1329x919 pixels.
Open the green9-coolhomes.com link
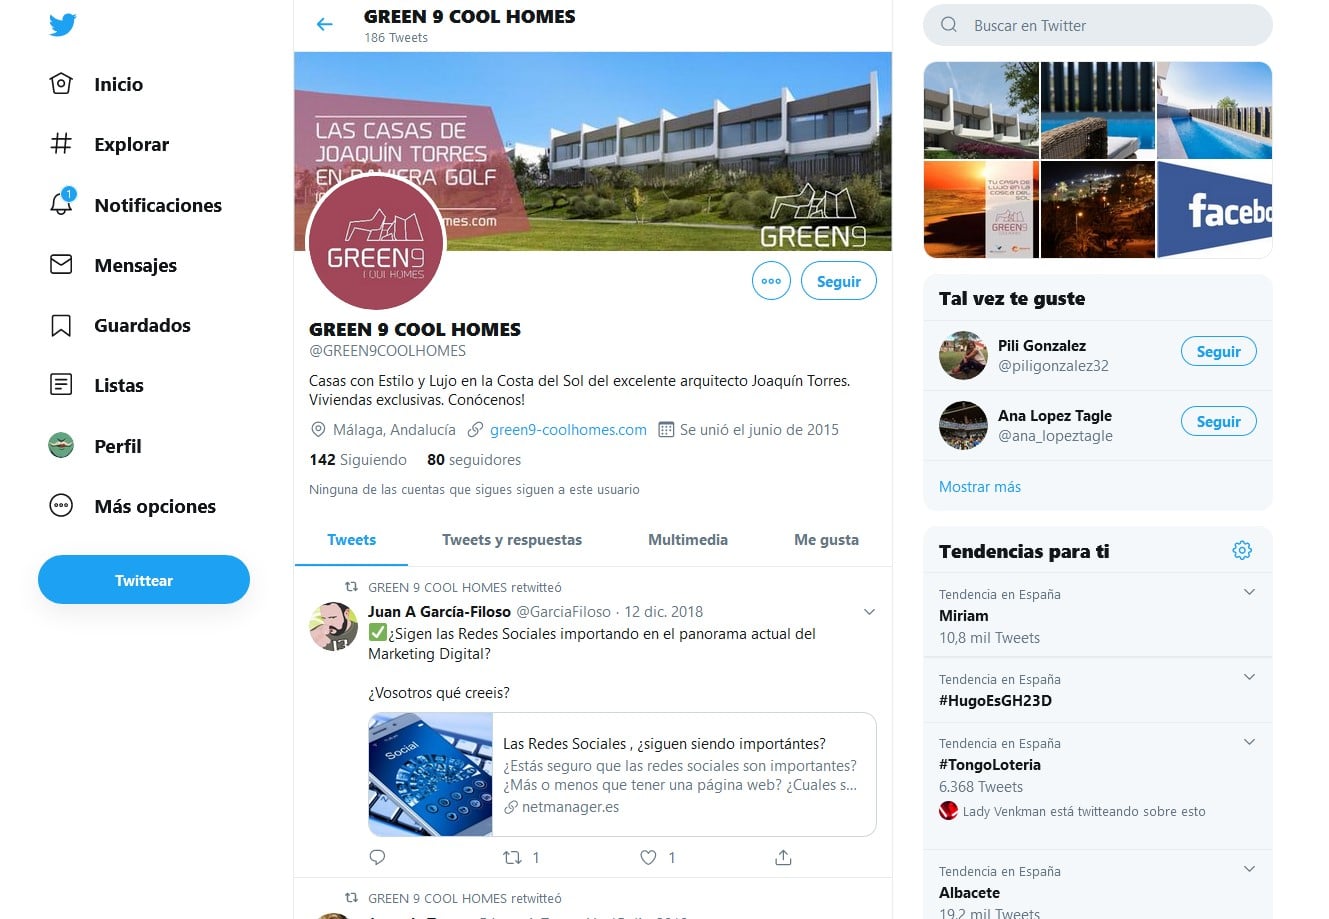coord(568,429)
